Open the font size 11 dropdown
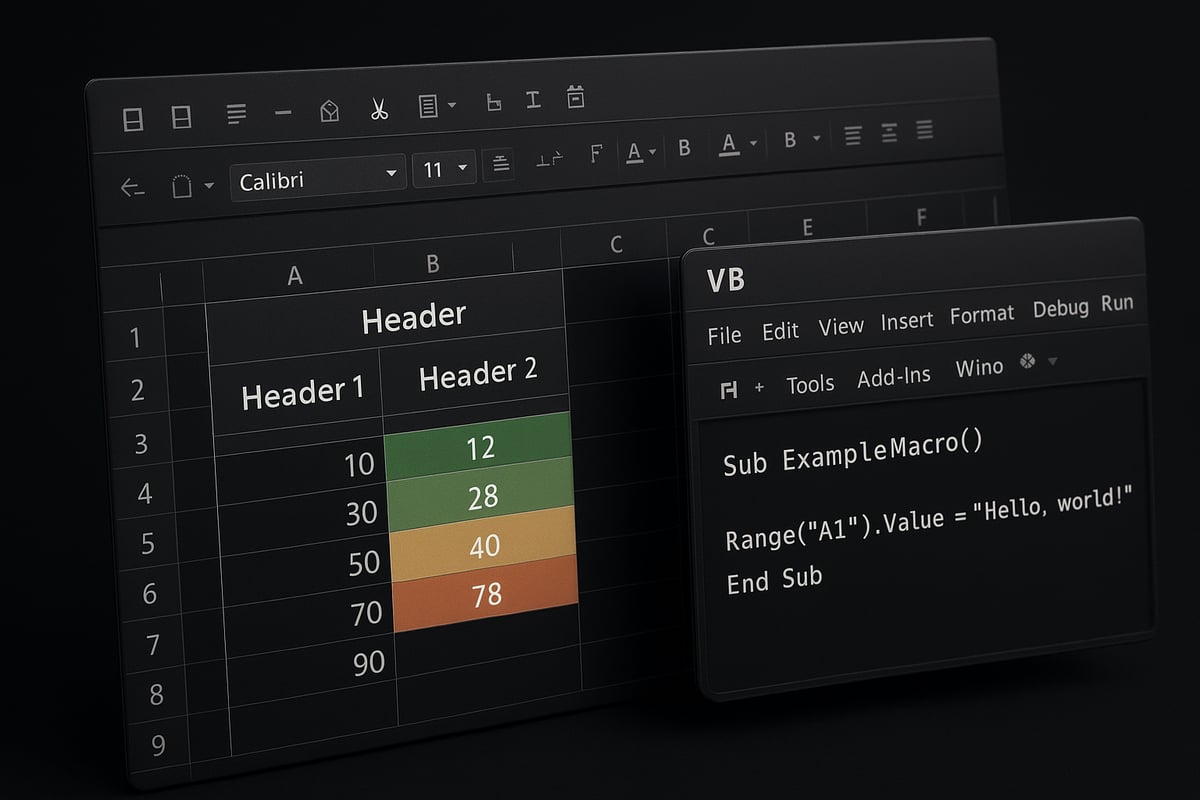The image size is (1200, 800). pyautogui.click(x=442, y=169)
